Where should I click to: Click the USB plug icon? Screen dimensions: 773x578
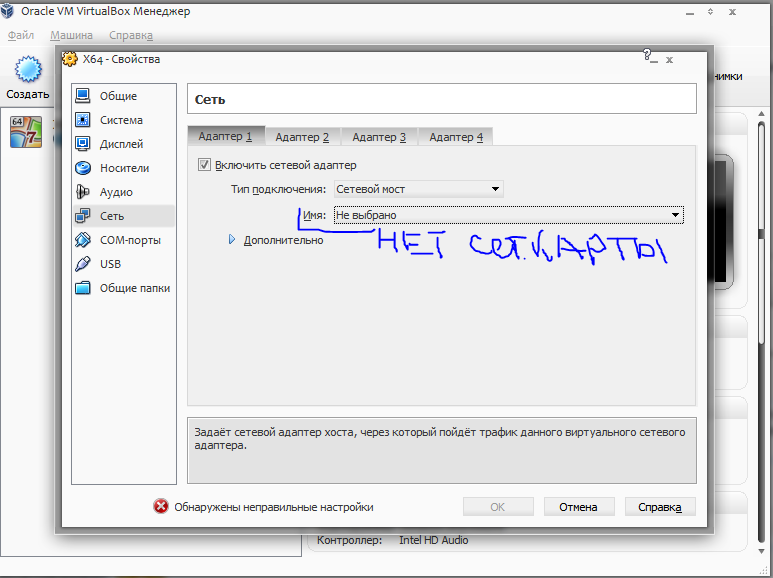click(x=83, y=264)
